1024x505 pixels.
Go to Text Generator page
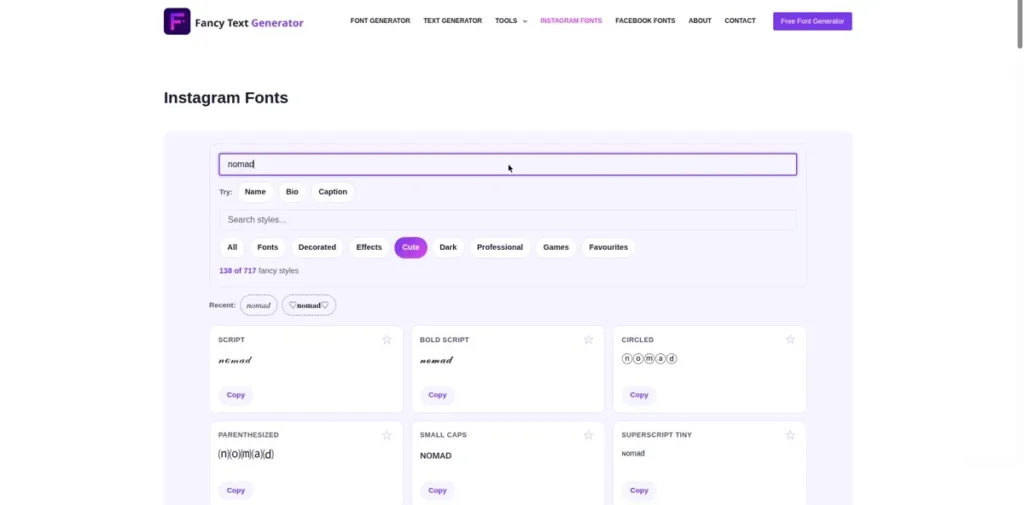tap(453, 21)
